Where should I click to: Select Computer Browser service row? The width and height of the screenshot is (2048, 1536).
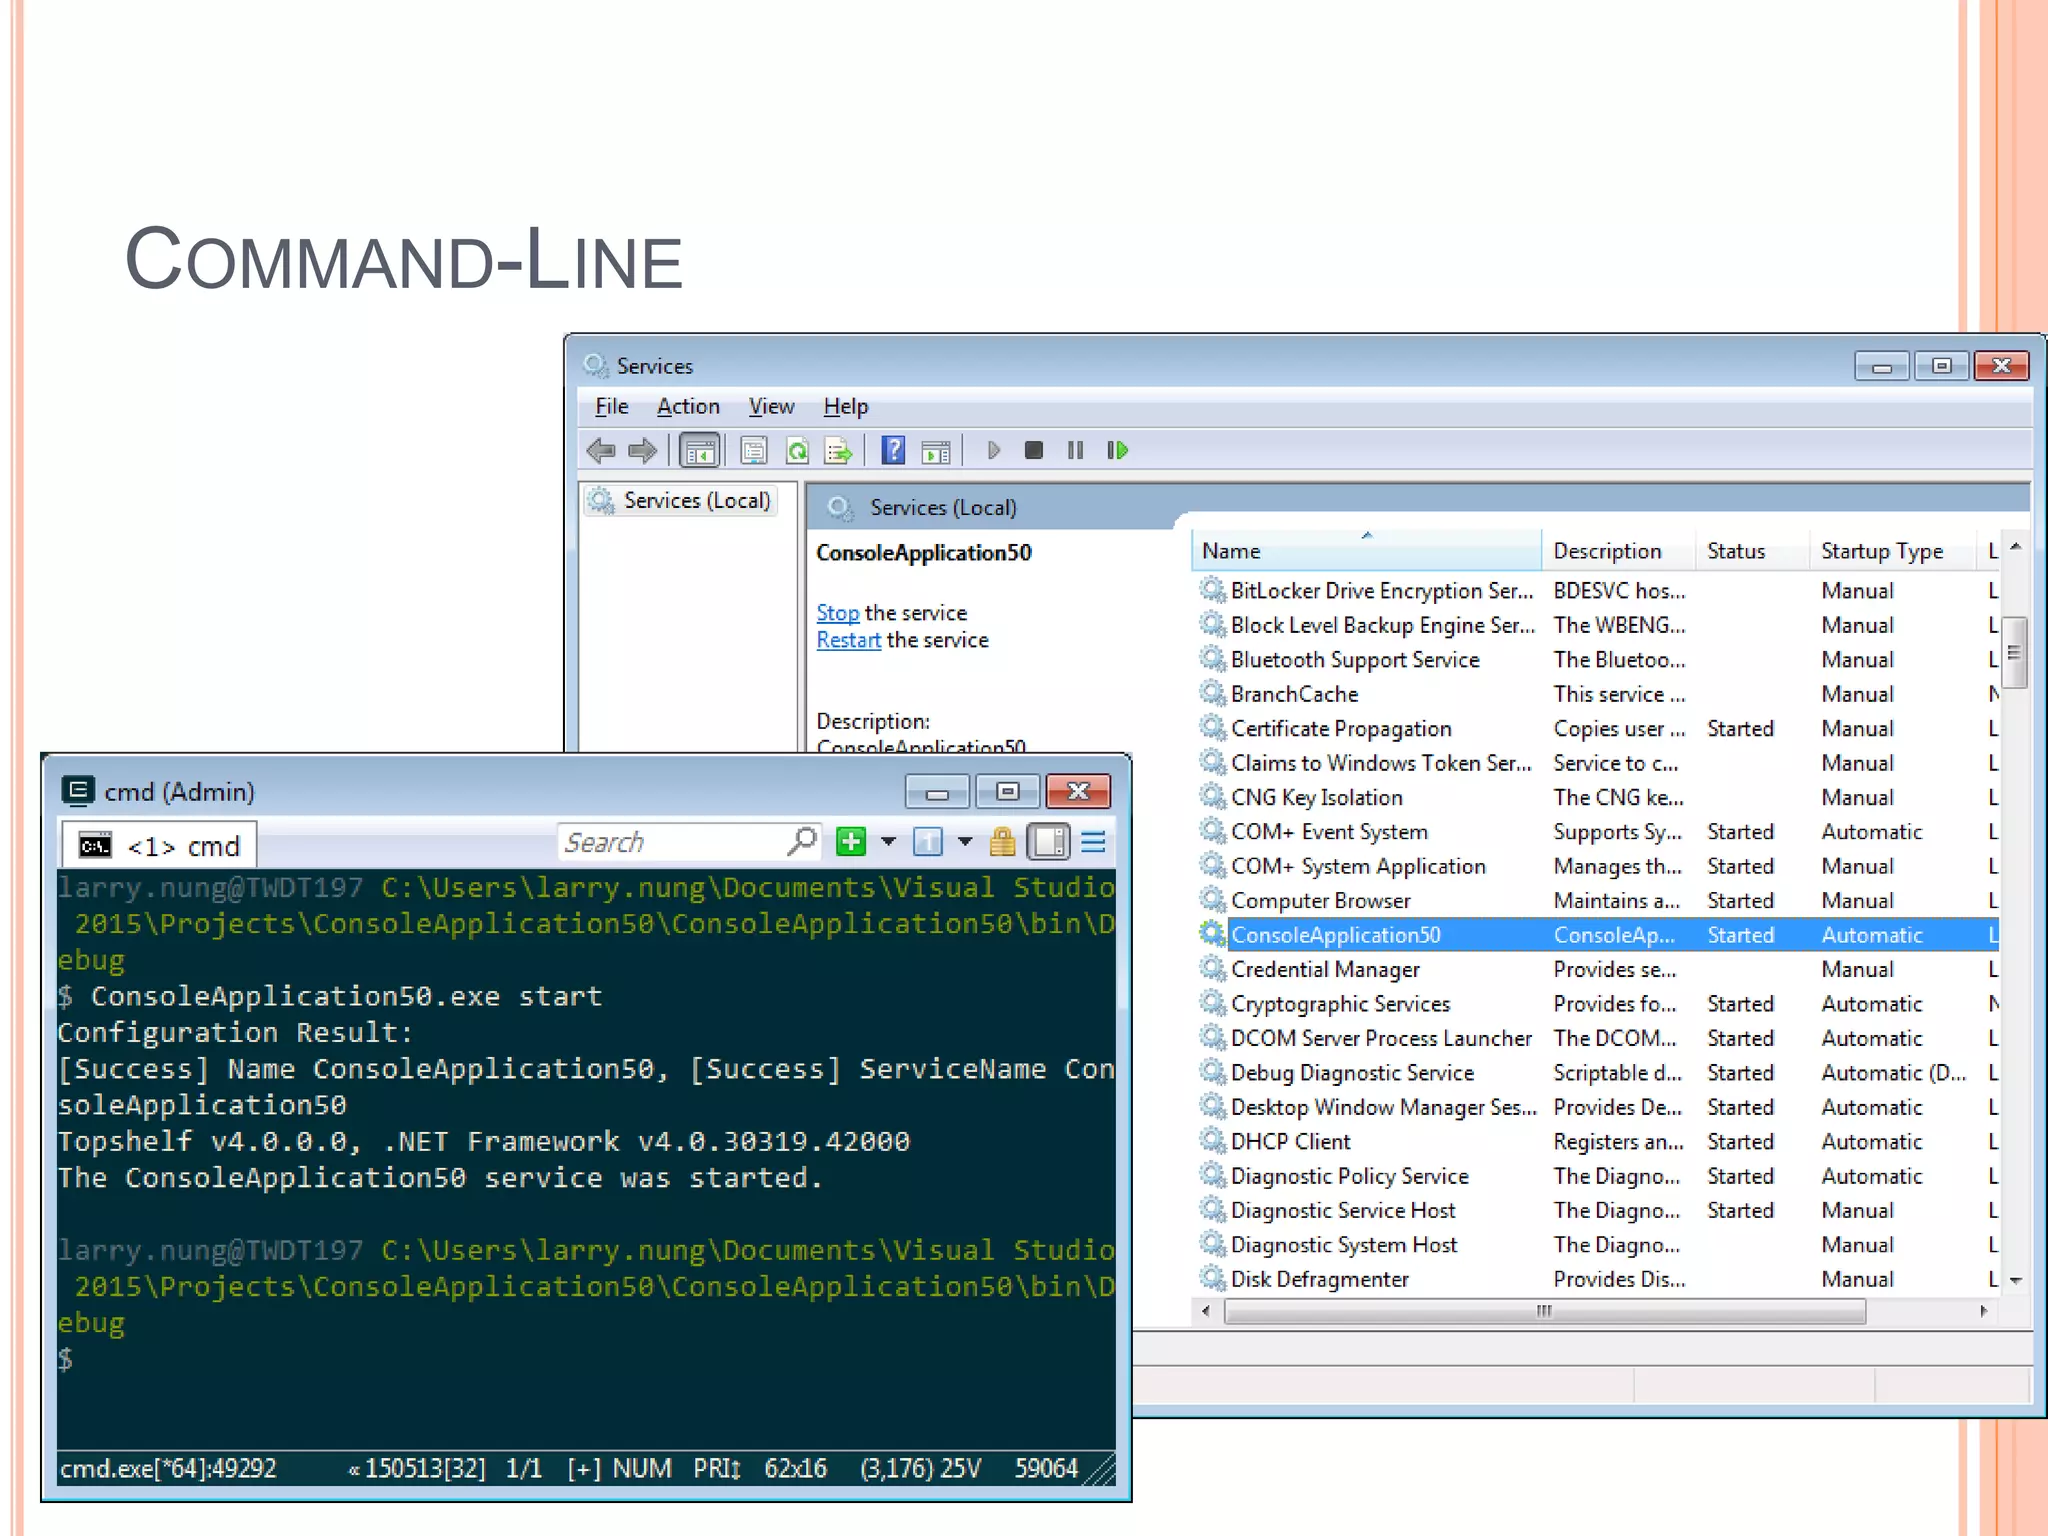pos(1598,901)
